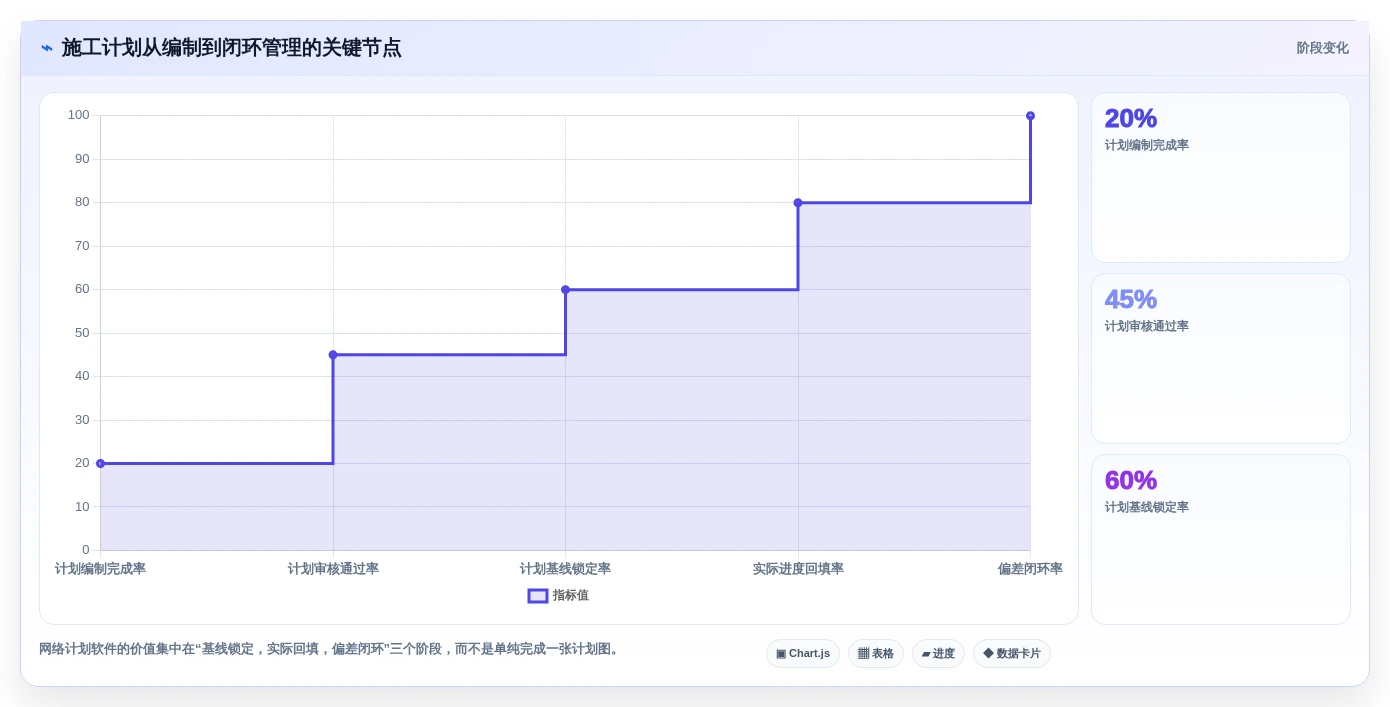This screenshot has width=1390, height=707.
Task: Click the title 施工计划从编制到闭环管理的关键节点
Action: tap(231, 48)
